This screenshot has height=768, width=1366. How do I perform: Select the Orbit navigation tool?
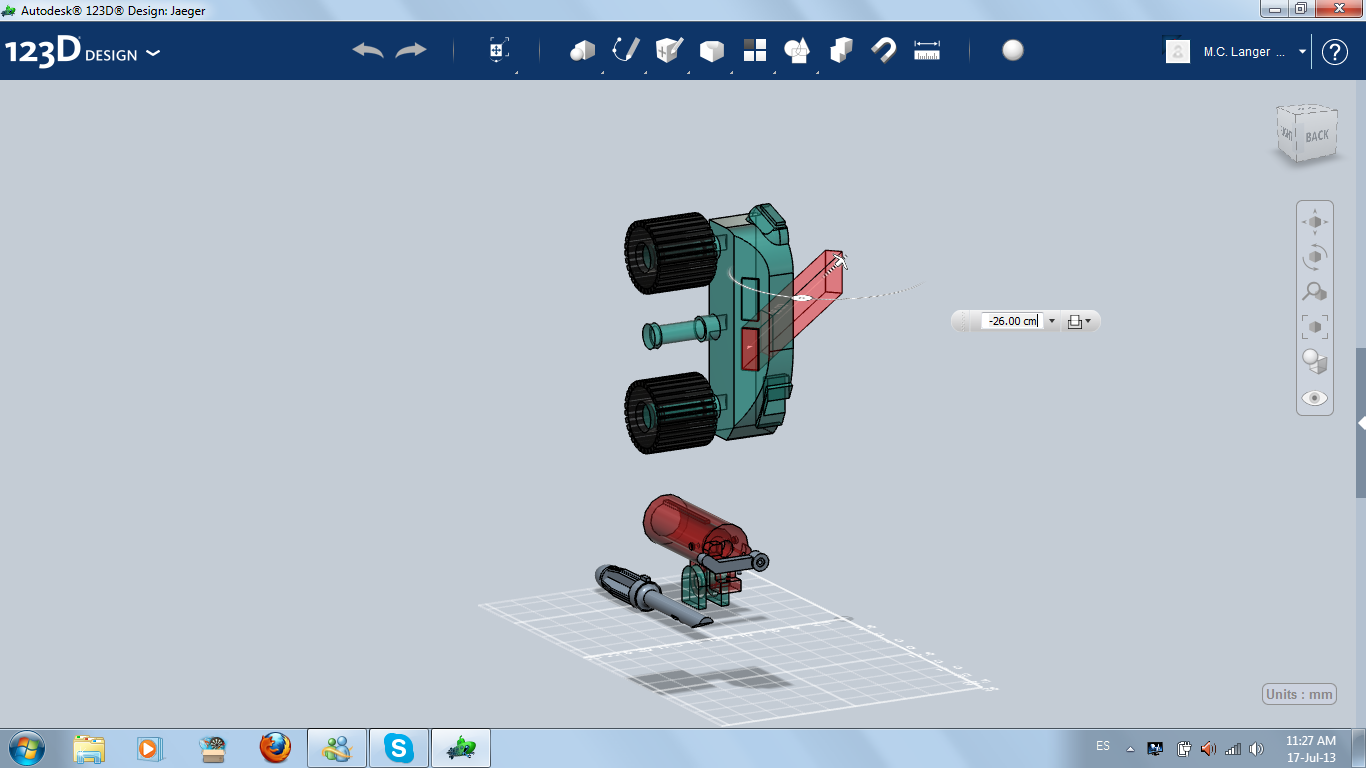tap(1315, 257)
